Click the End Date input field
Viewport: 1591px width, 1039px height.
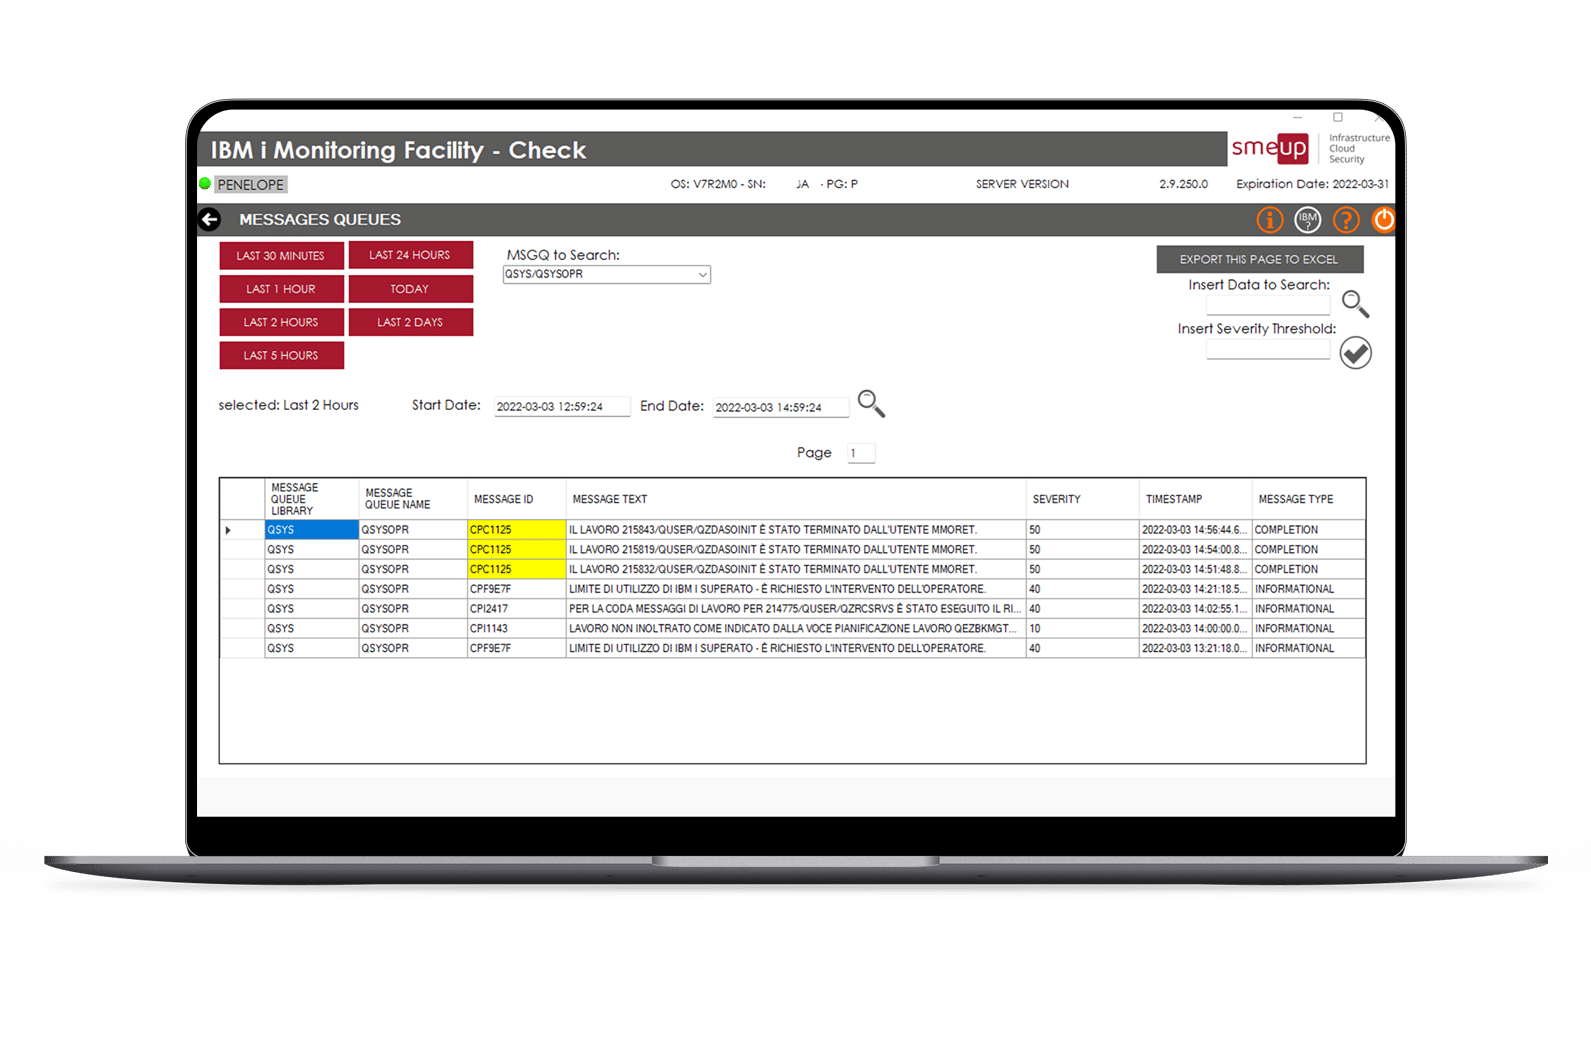(781, 407)
